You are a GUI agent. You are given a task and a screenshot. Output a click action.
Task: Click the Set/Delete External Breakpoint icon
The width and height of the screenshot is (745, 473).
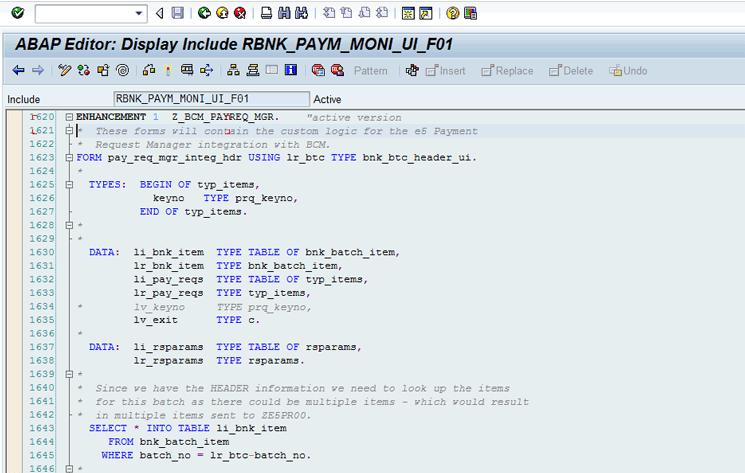337,71
